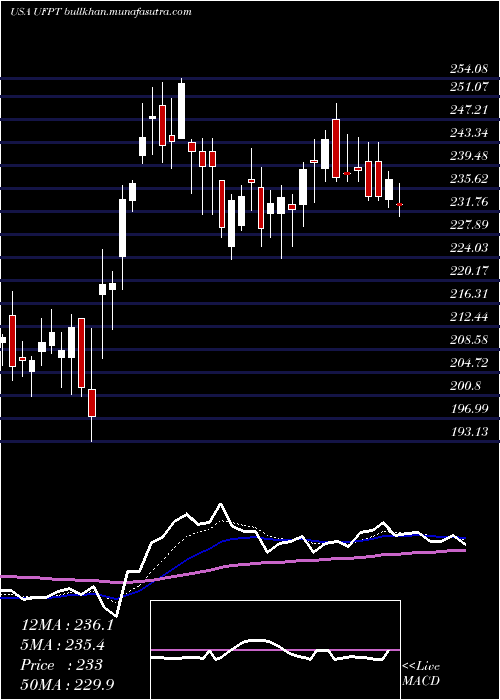This screenshot has width=500, height=700.
Task: Select the 208.58 price label
Action: click(x=467, y=340)
